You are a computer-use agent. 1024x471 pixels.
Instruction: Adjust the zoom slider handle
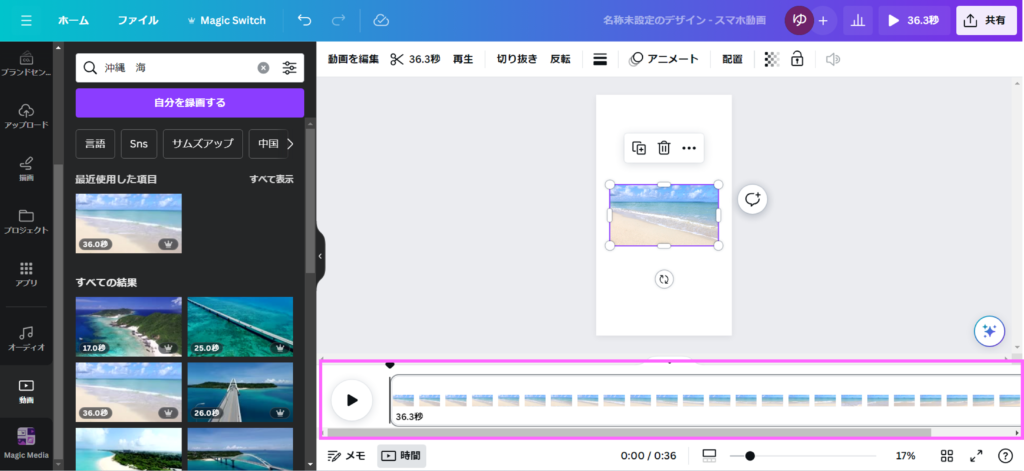750,455
